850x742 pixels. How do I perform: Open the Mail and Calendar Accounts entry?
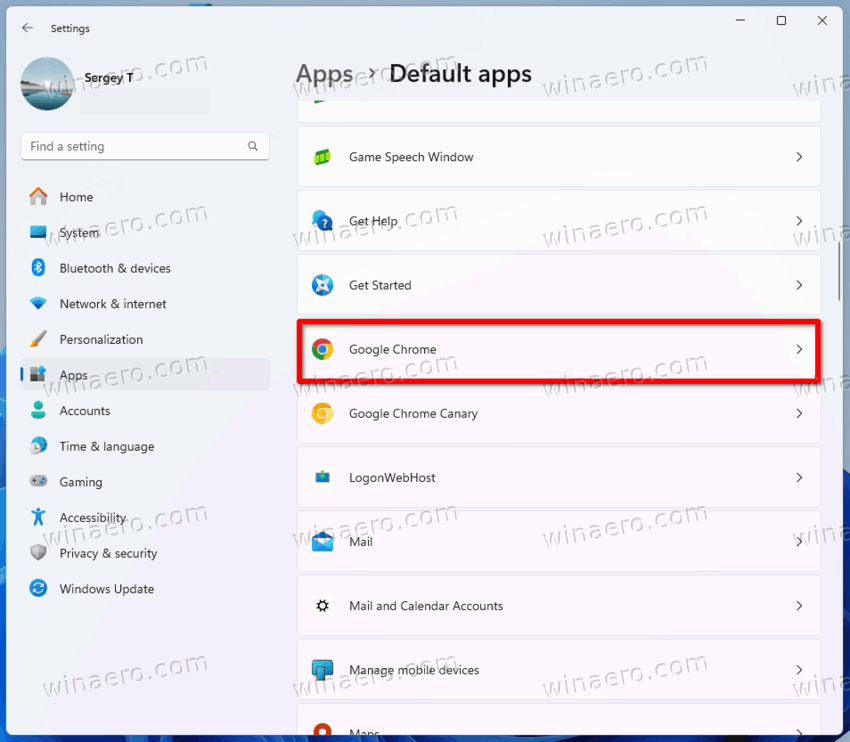click(x=559, y=605)
